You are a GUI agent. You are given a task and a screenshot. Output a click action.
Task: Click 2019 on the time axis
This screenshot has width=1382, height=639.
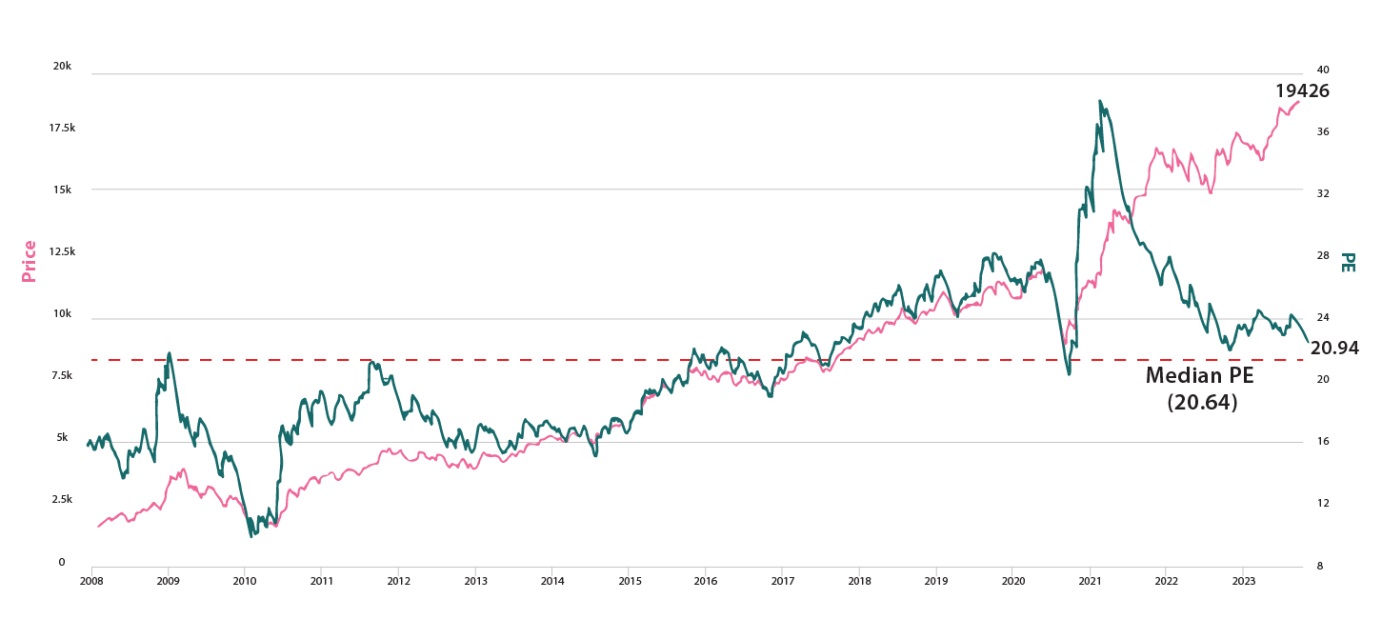coord(936,580)
